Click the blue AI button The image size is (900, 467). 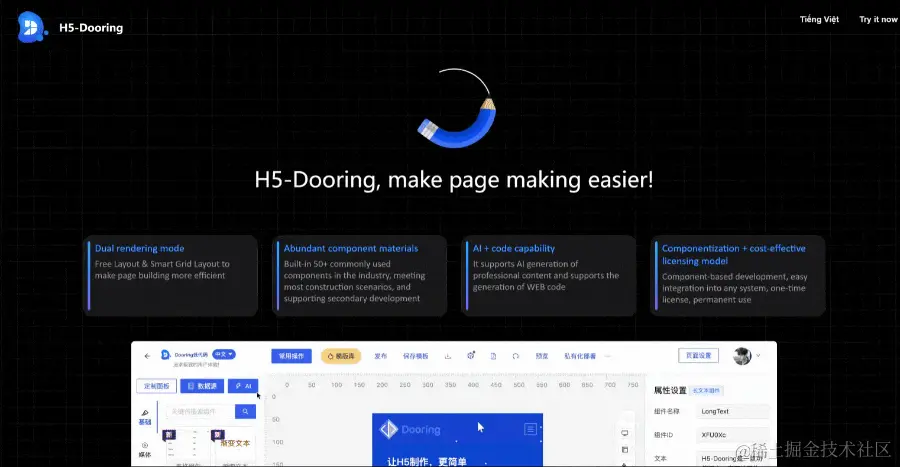pos(243,386)
